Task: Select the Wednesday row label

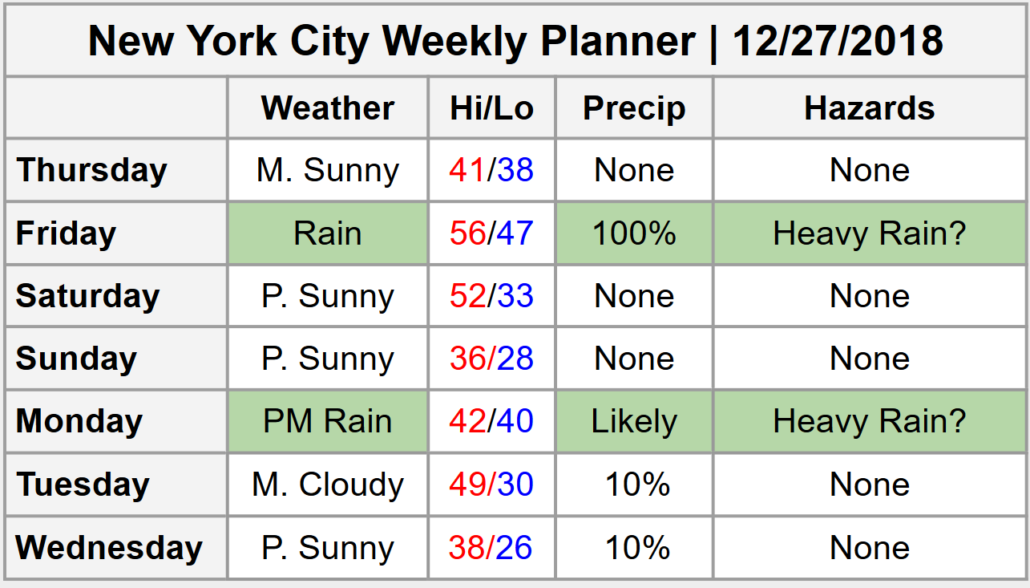Action: [x=109, y=548]
